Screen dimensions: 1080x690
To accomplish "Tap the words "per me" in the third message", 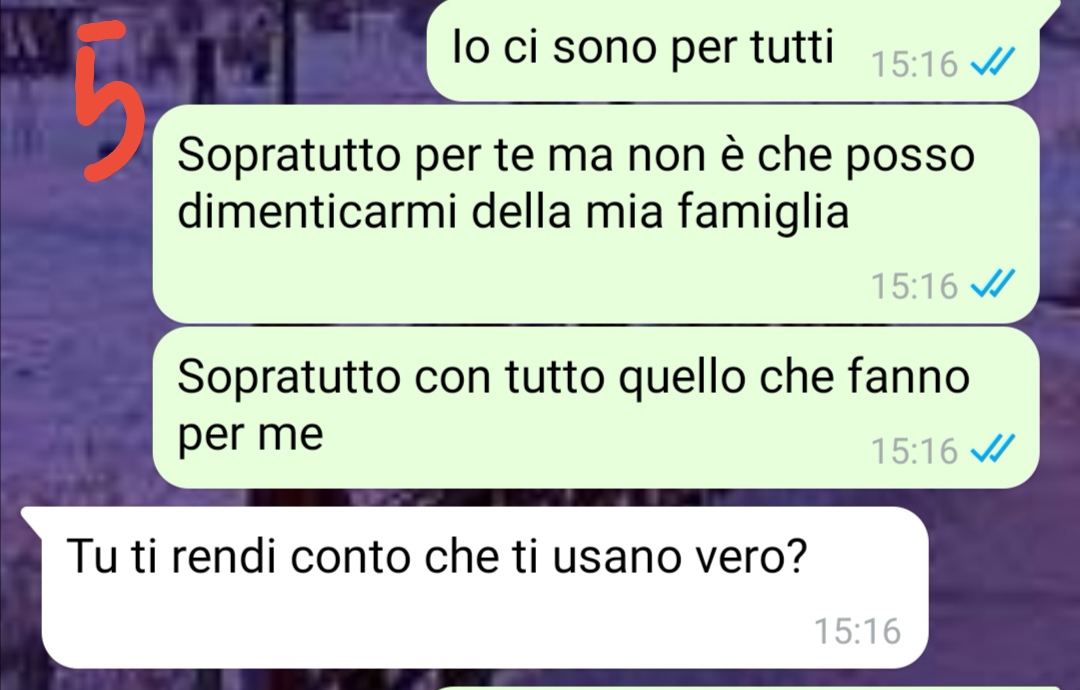I will [250, 436].
